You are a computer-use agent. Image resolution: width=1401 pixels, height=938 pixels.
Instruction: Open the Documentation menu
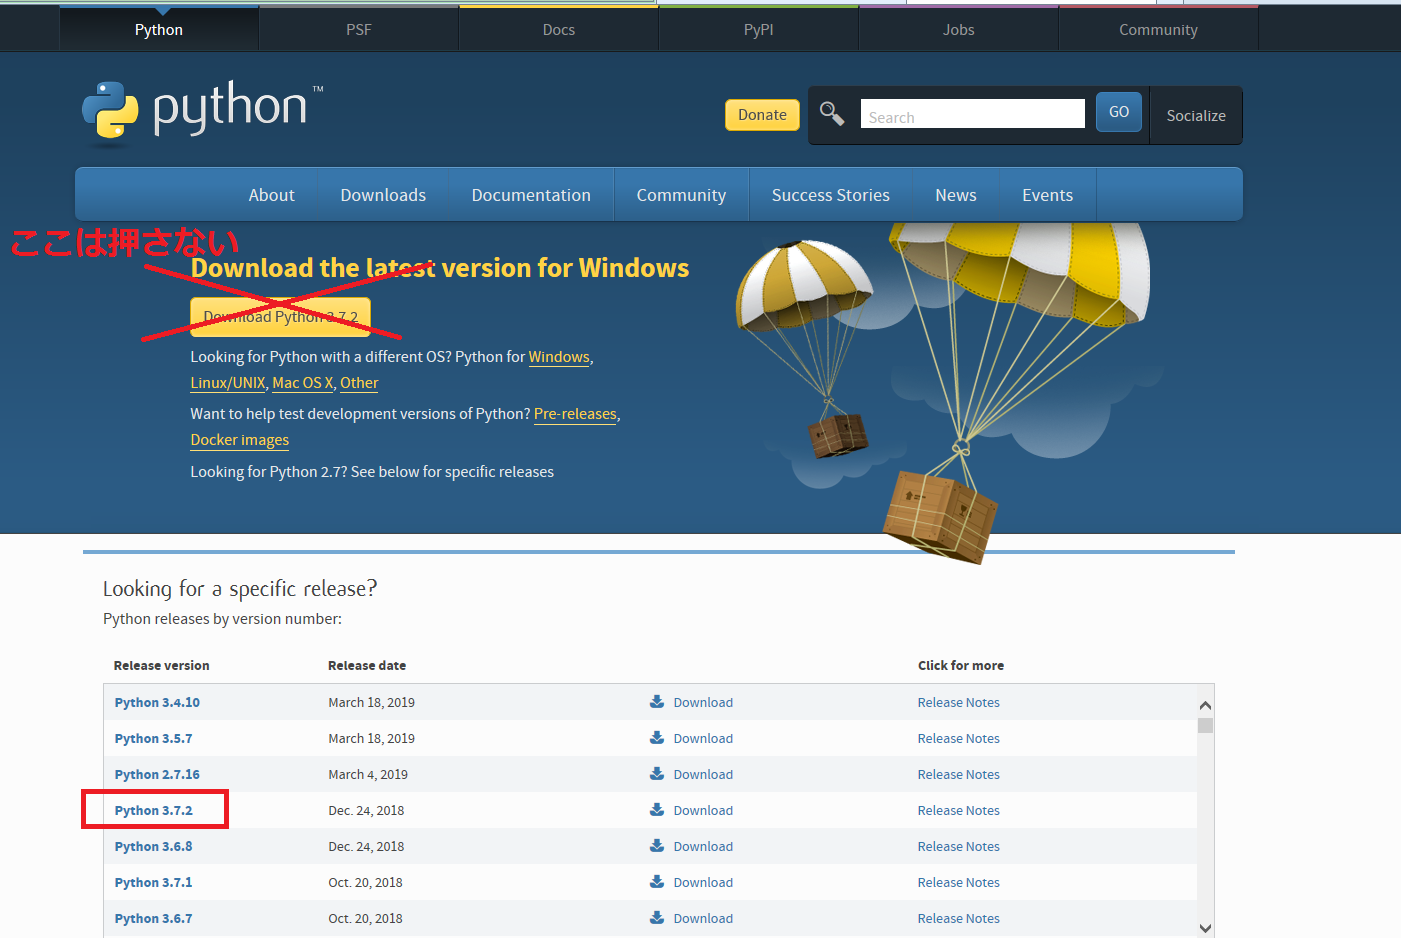[x=531, y=195]
